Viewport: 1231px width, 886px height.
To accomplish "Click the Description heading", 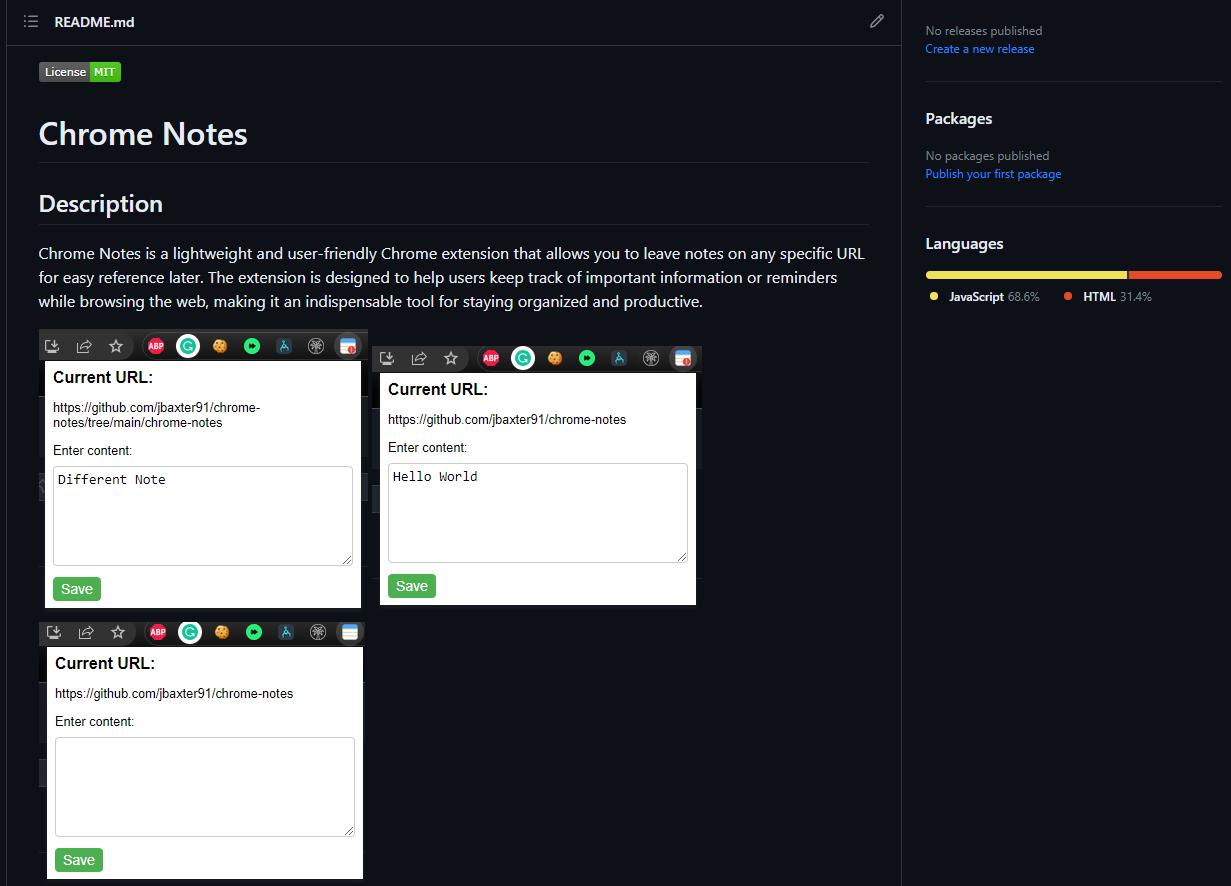I will (x=100, y=204).
